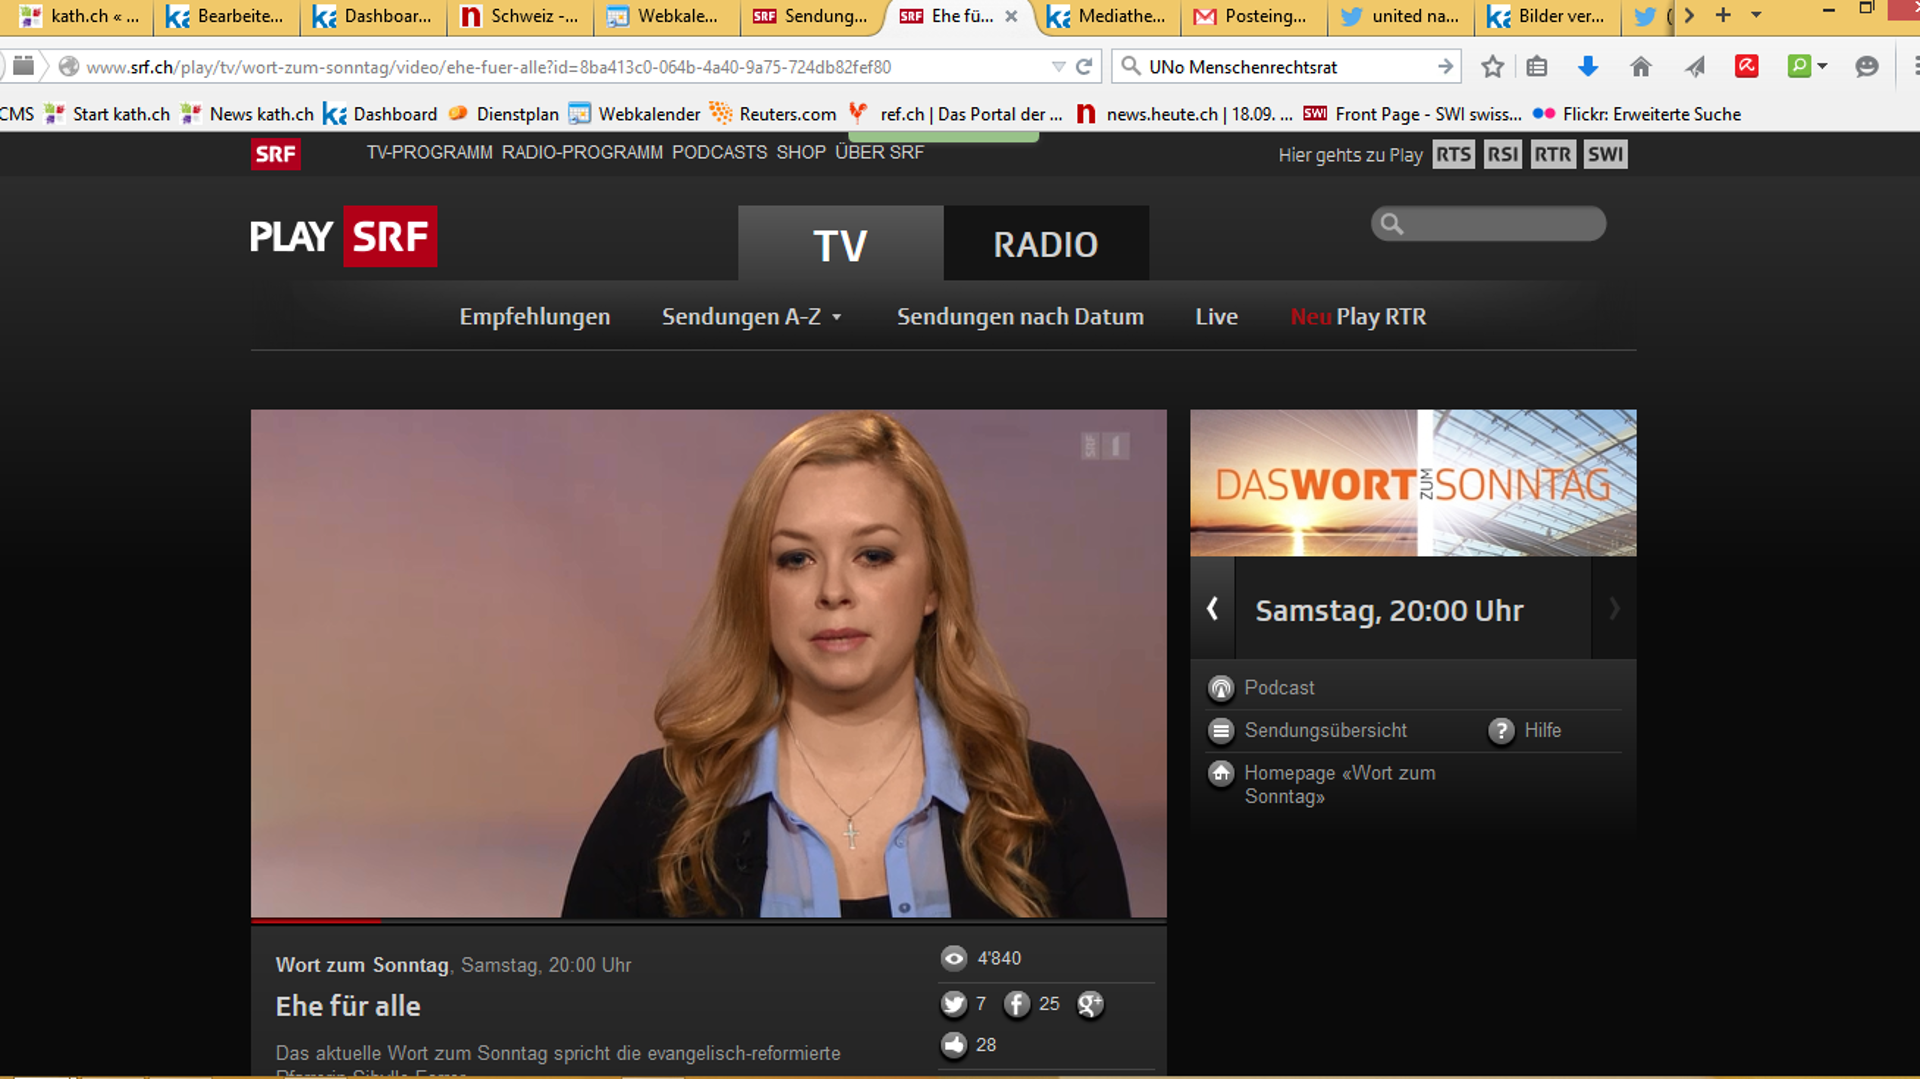
Task: Click search go arrow in browser
Action: pyautogui.click(x=1445, y=67)
